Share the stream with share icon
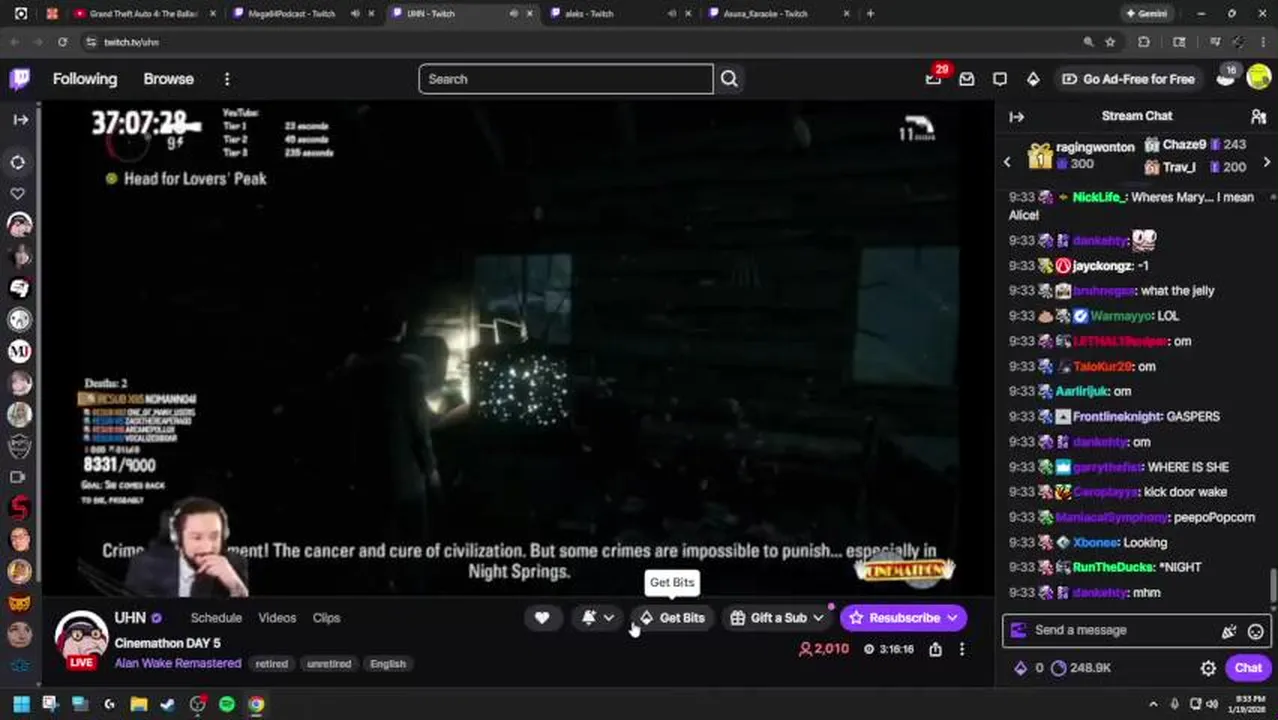The height and width of the screenshot is (720, 1278). (x=935, y=649)
